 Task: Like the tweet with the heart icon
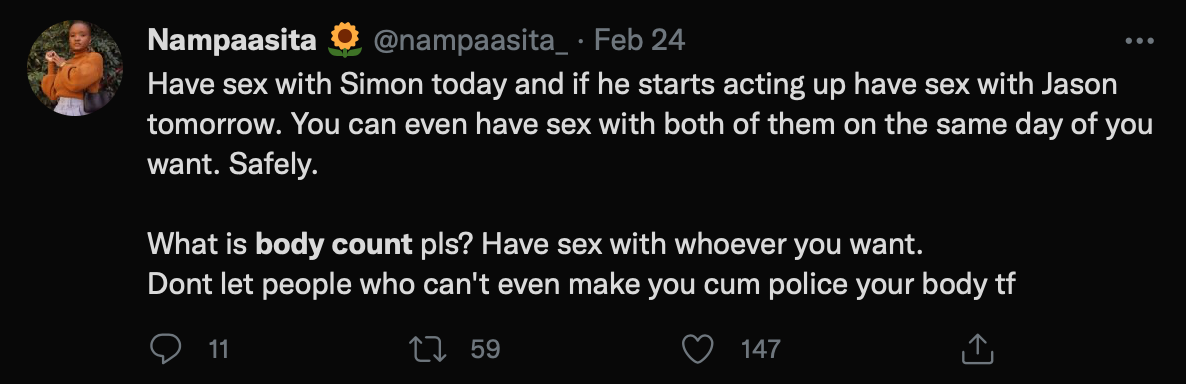pyautogui.click(x=697, y=348)
